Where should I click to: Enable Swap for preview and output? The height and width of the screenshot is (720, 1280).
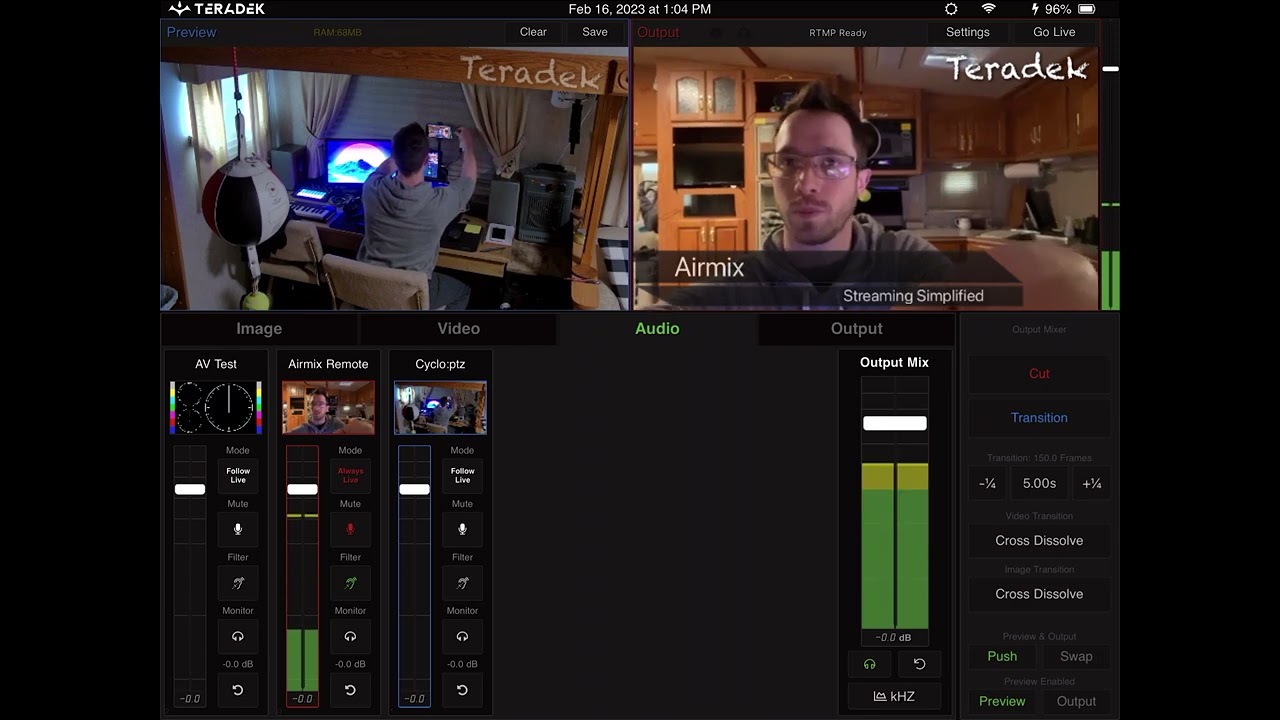point(1076,656)
